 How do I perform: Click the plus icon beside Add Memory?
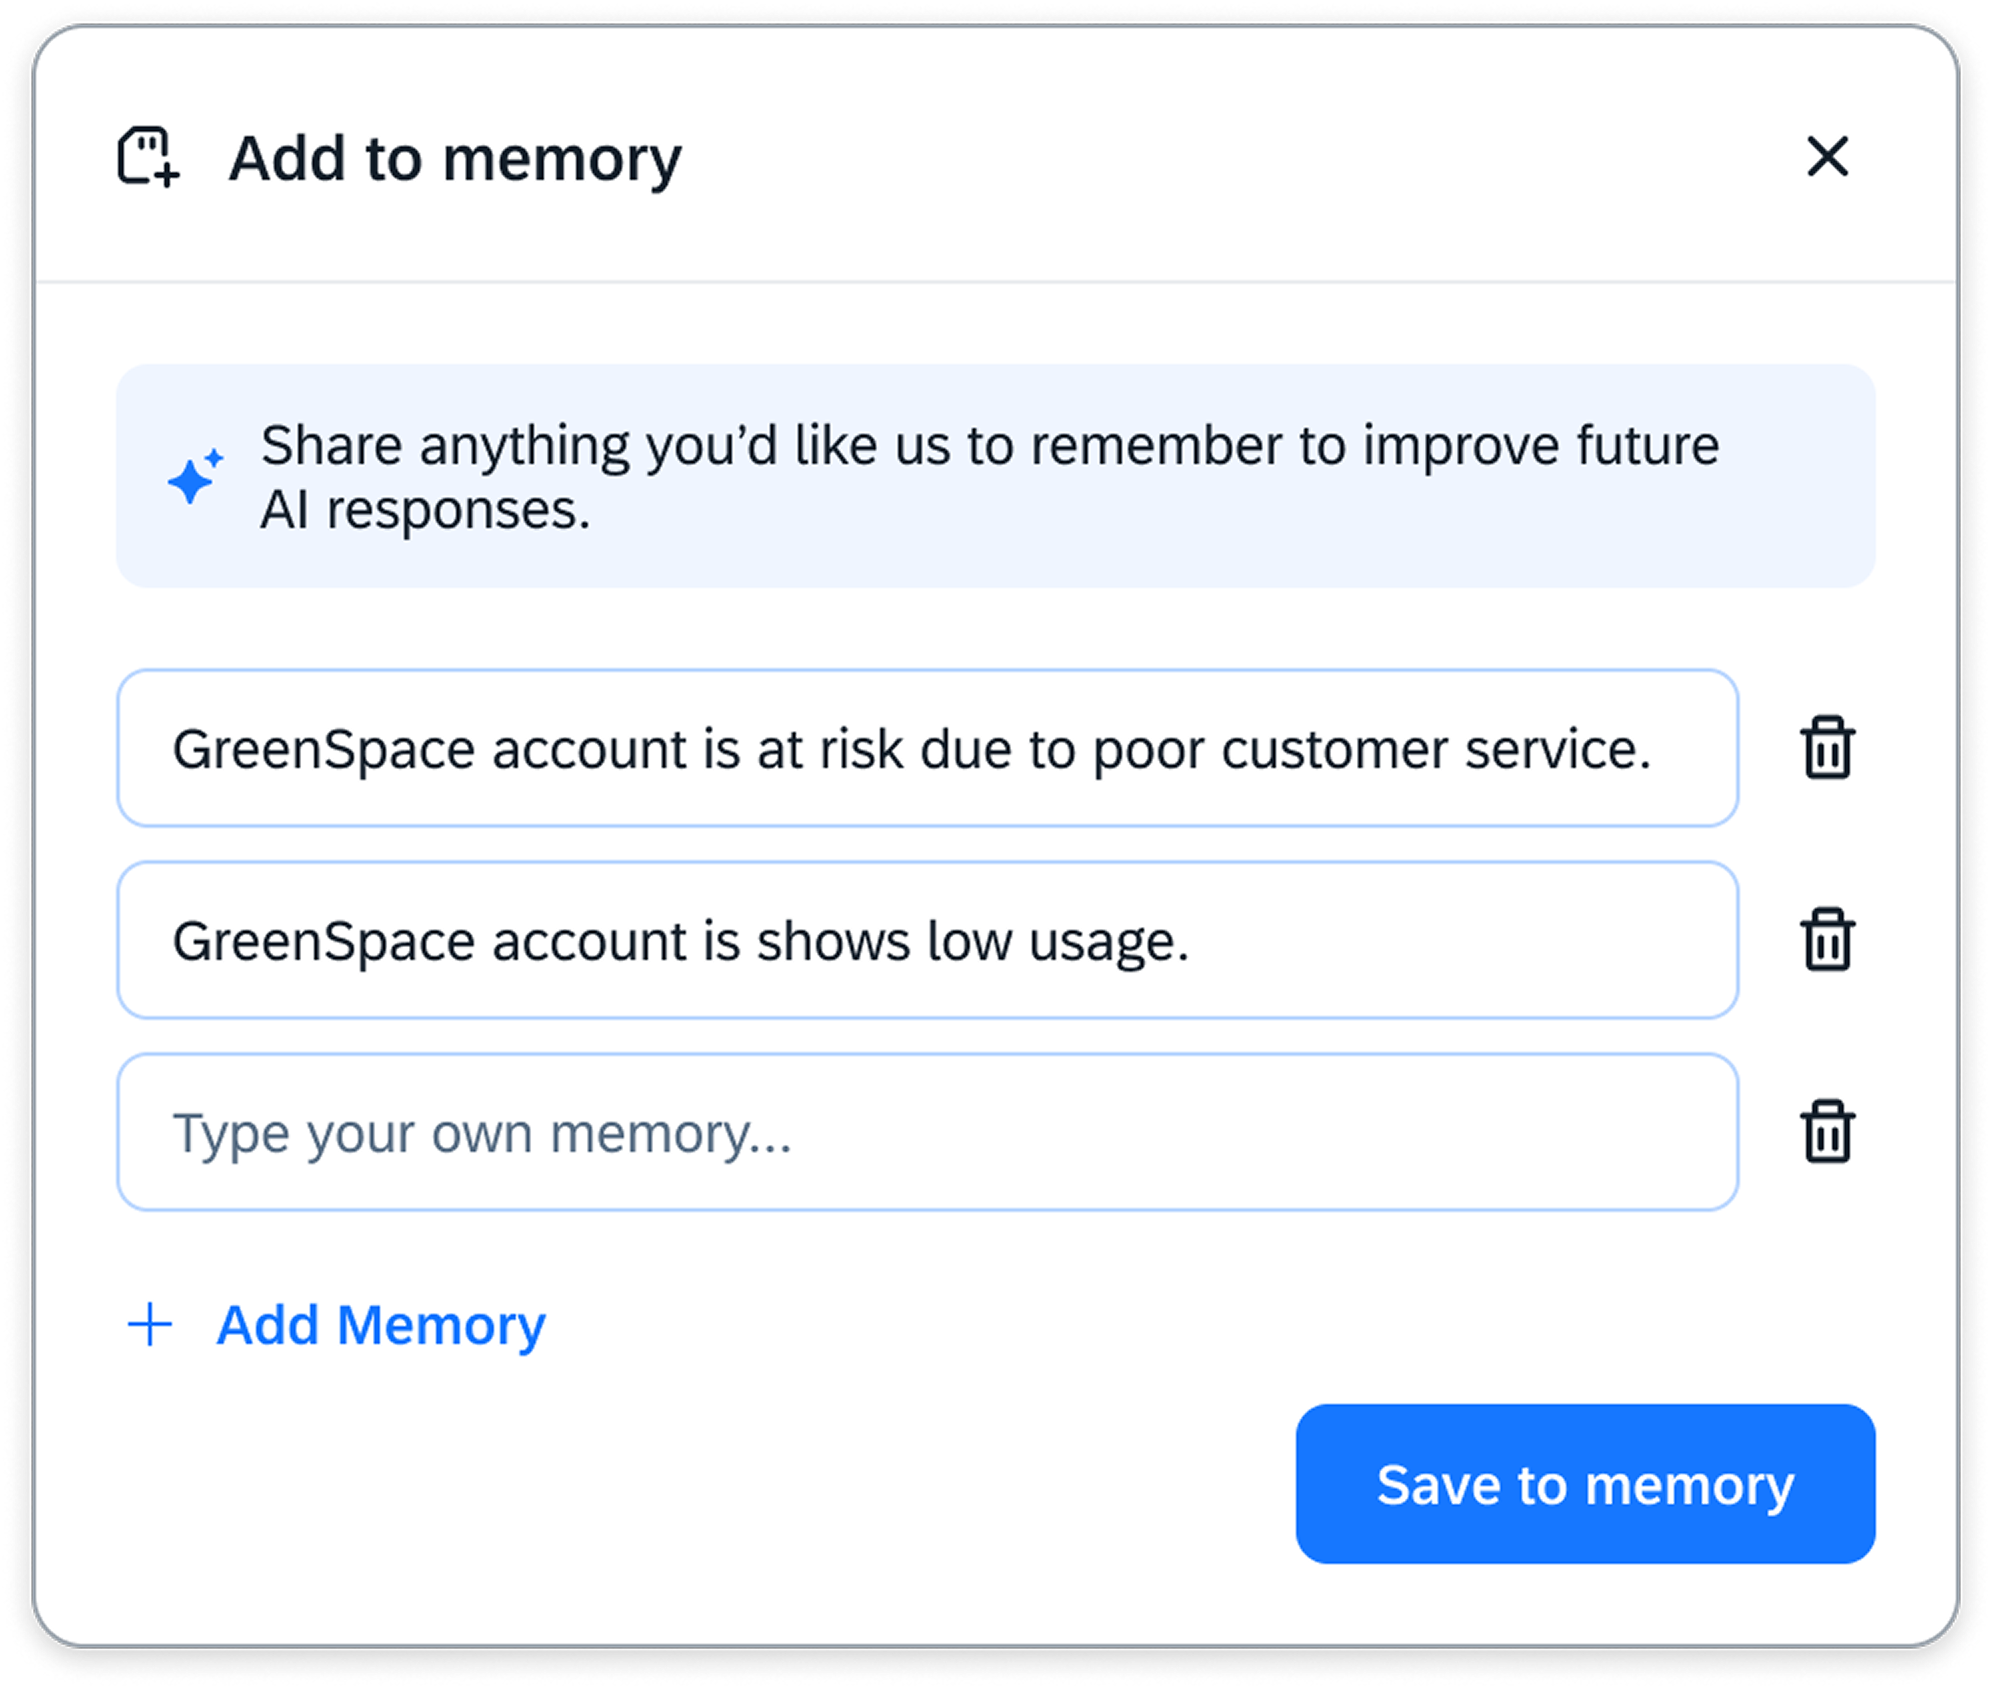(x=150, y=1324)
